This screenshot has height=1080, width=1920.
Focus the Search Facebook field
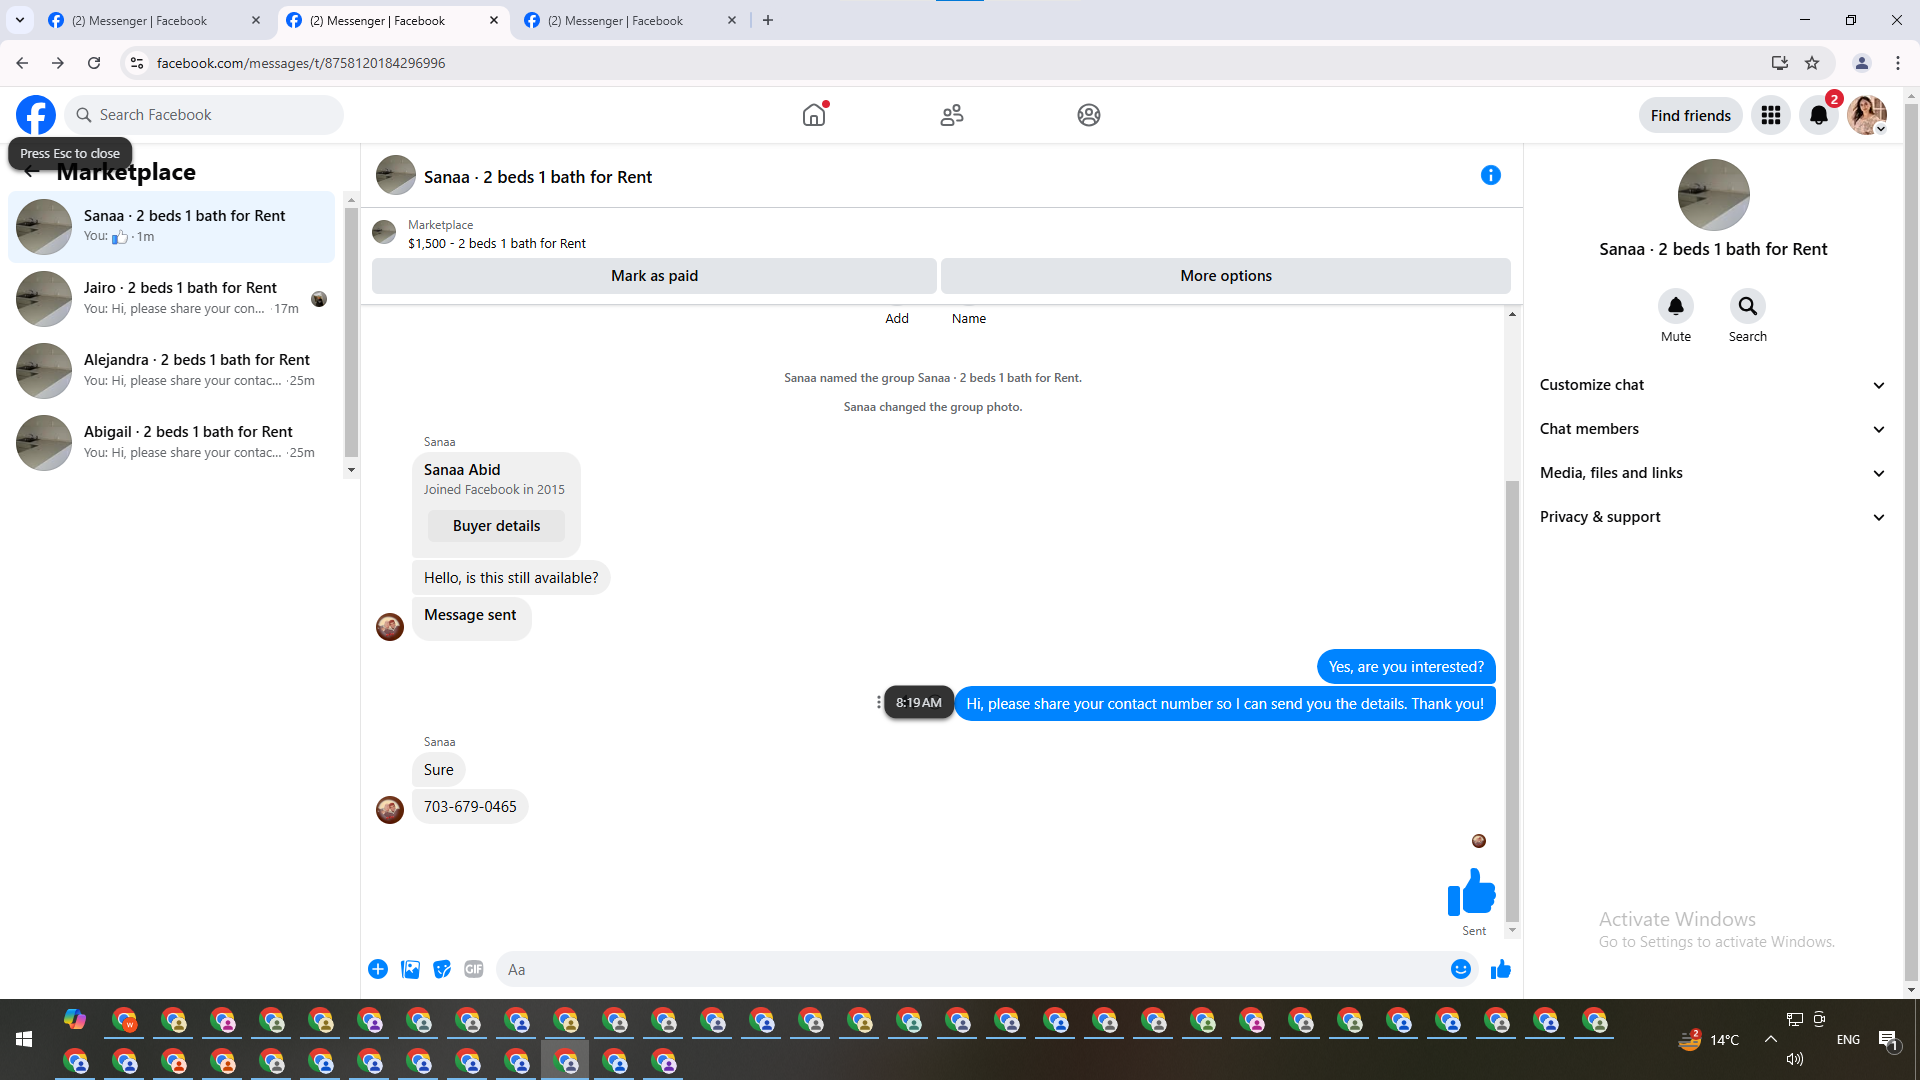(x=205, y=115)
